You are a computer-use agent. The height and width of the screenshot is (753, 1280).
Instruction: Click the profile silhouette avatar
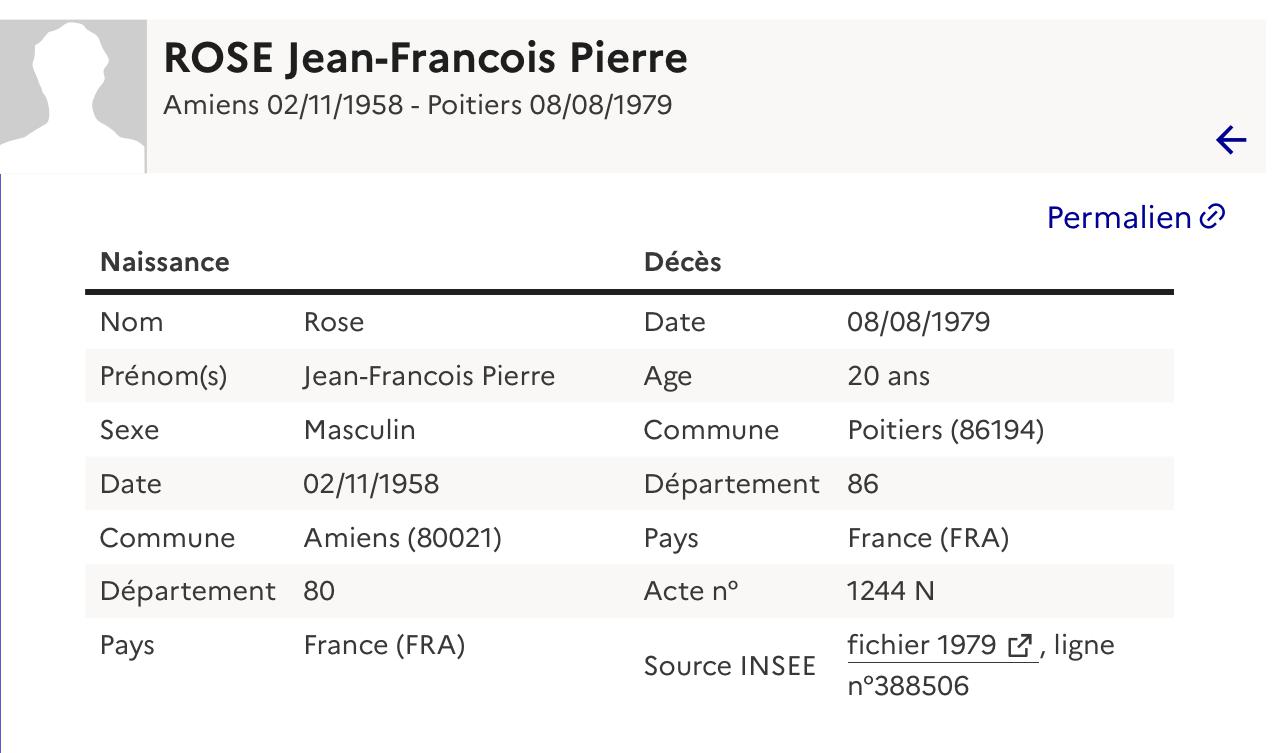73,96
